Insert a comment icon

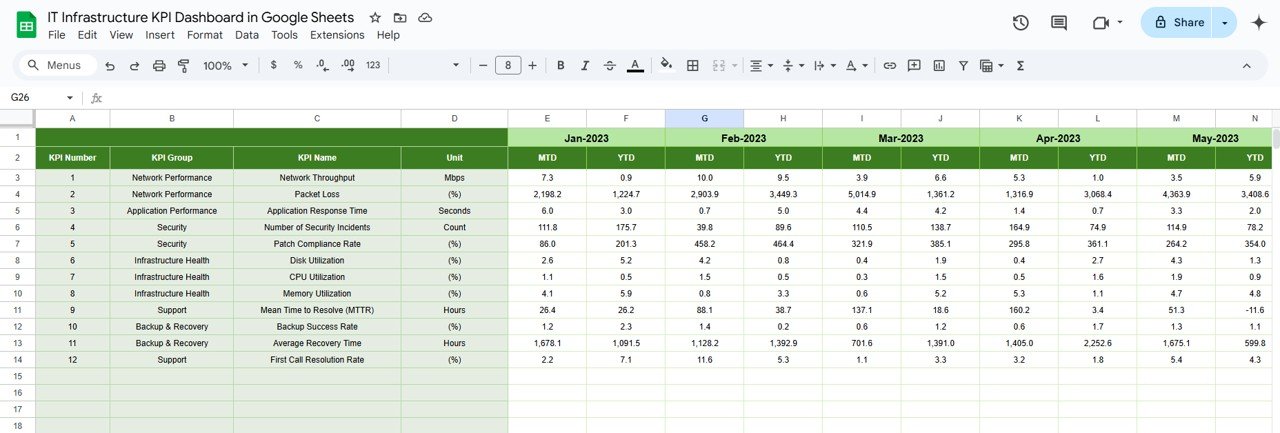(x=914, y=65)
